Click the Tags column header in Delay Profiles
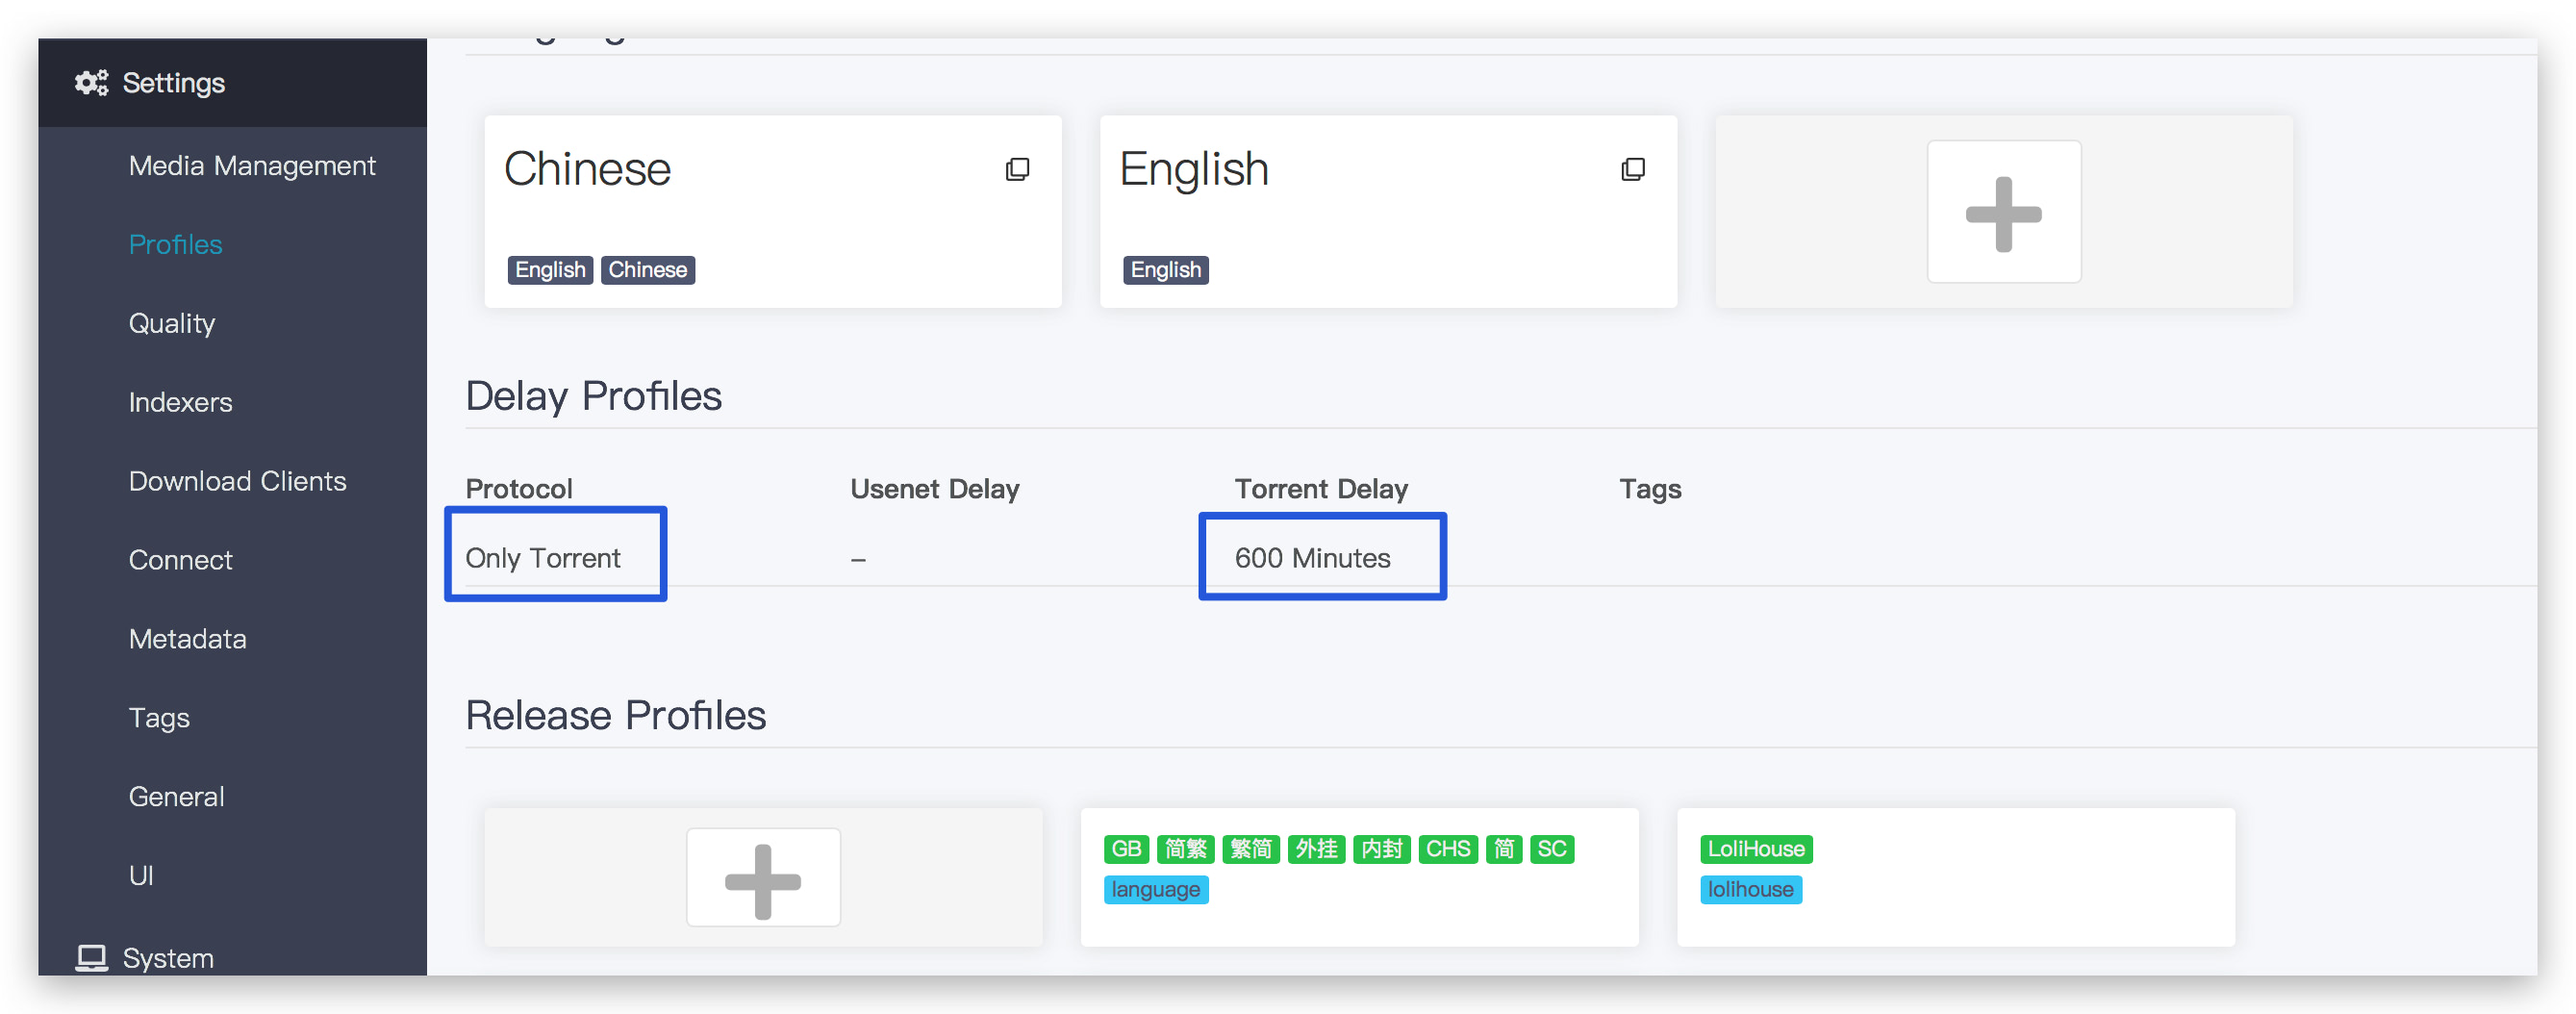The image size is (2576, 1014). pyautogui.click(x=1650, y=489)
